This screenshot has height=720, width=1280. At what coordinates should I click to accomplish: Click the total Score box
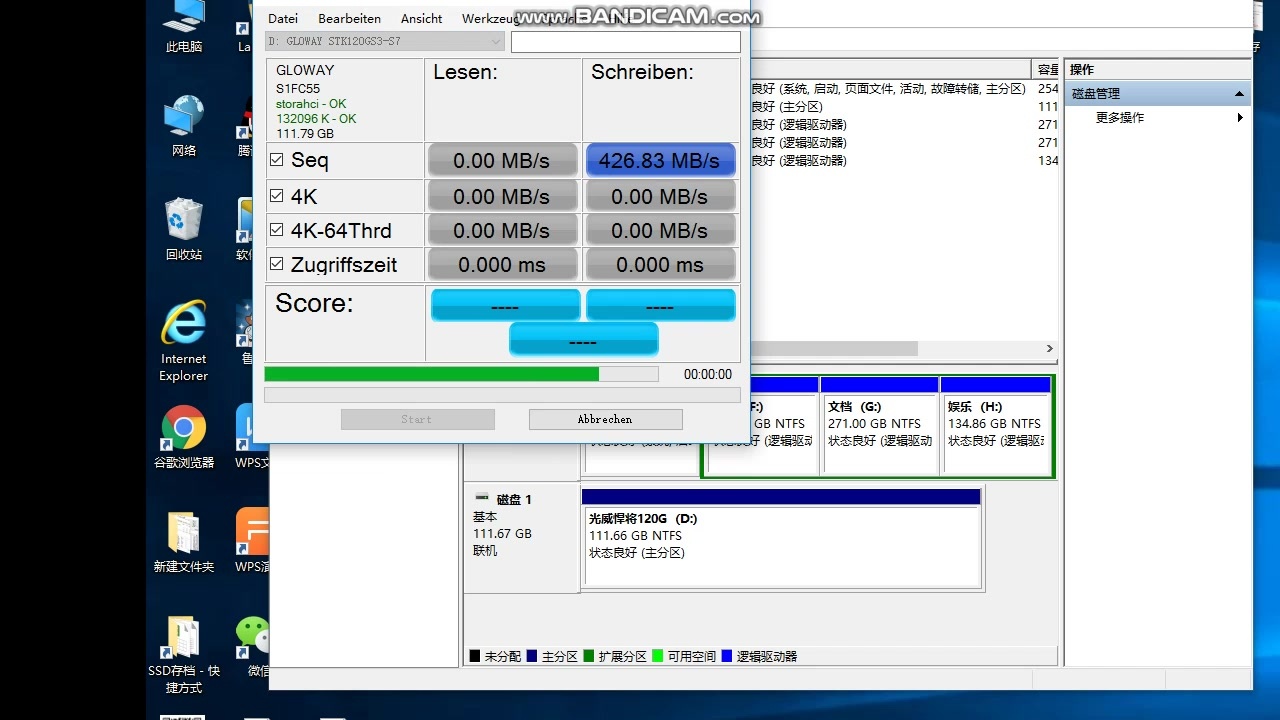pos(584,339)
